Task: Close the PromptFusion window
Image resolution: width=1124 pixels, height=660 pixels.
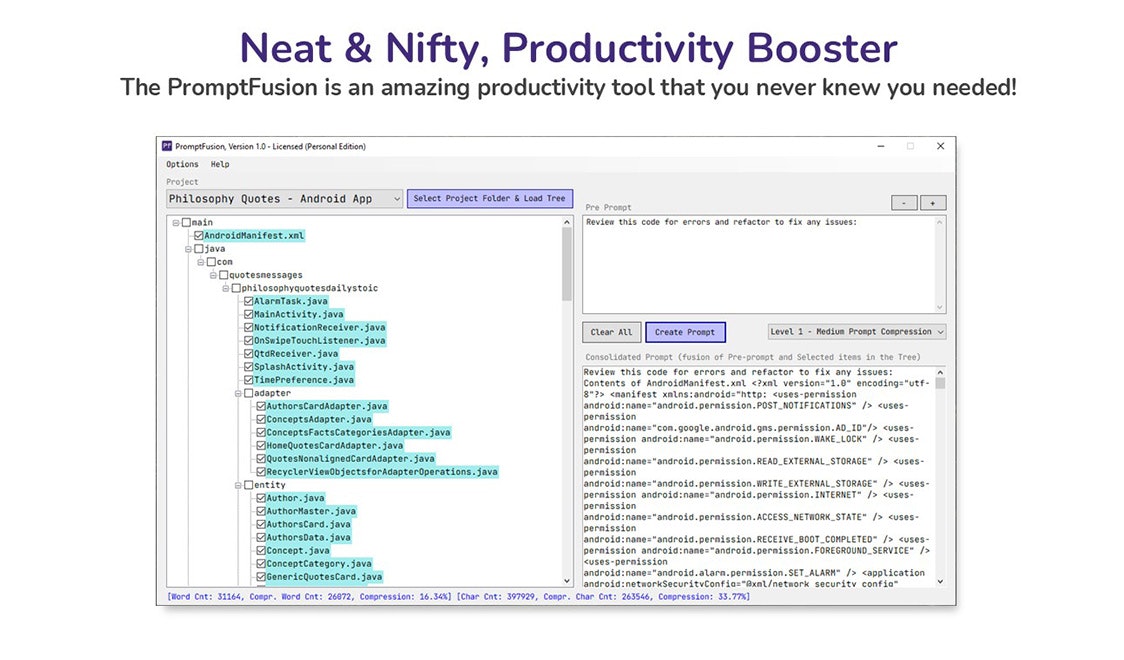Action: (x=940, y=146)
